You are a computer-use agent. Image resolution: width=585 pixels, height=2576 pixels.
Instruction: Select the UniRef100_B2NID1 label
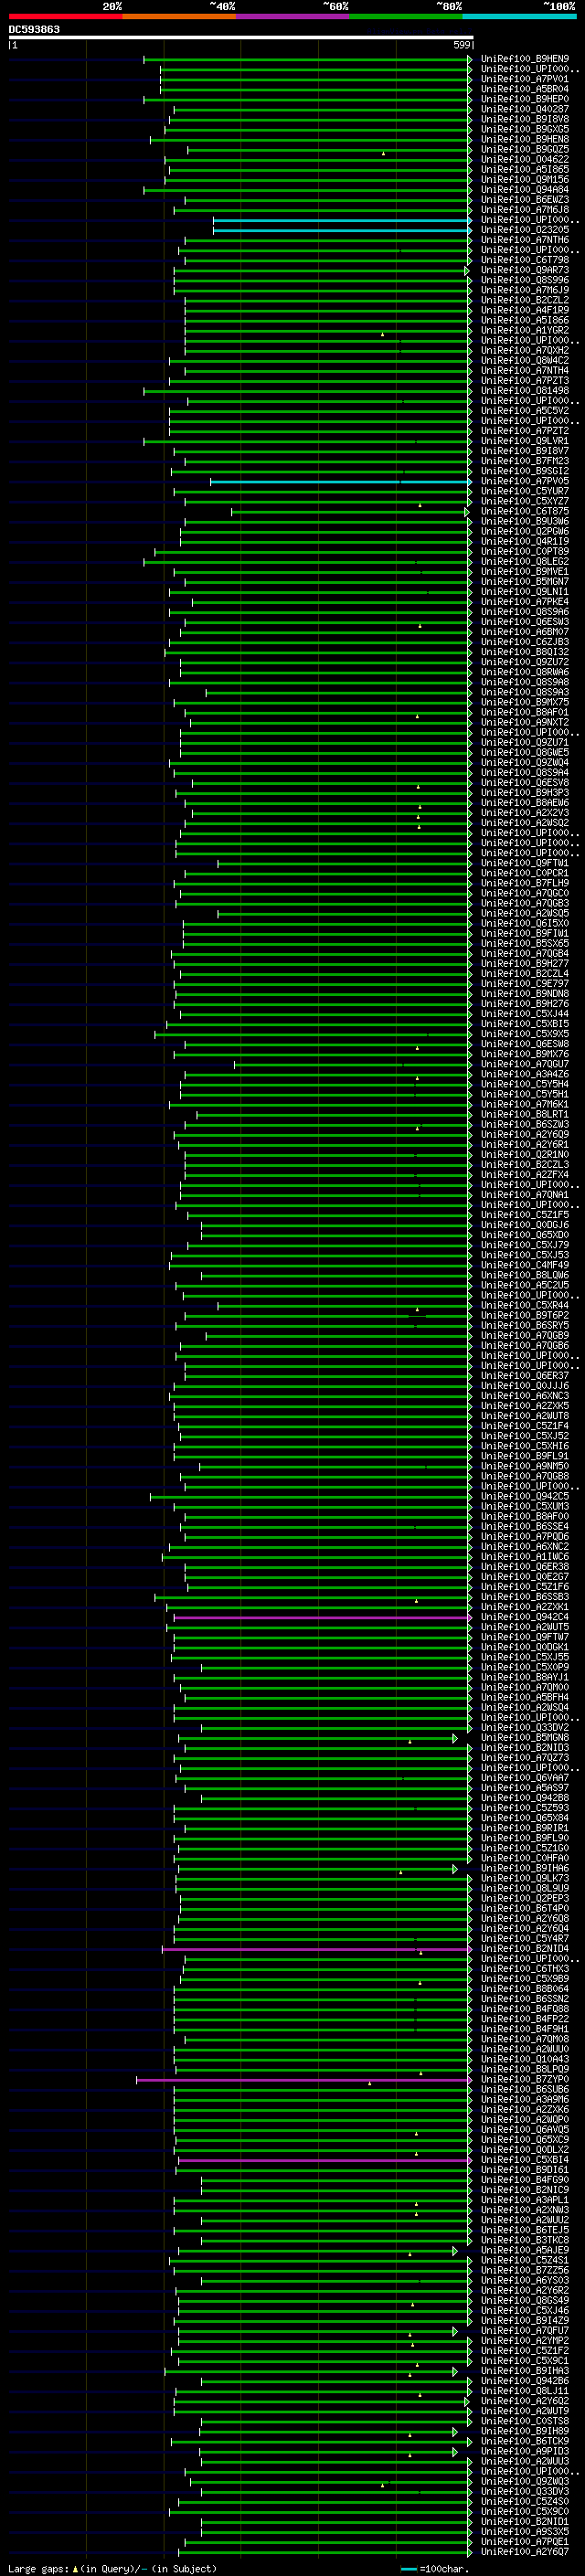[x=524, y=2522]
